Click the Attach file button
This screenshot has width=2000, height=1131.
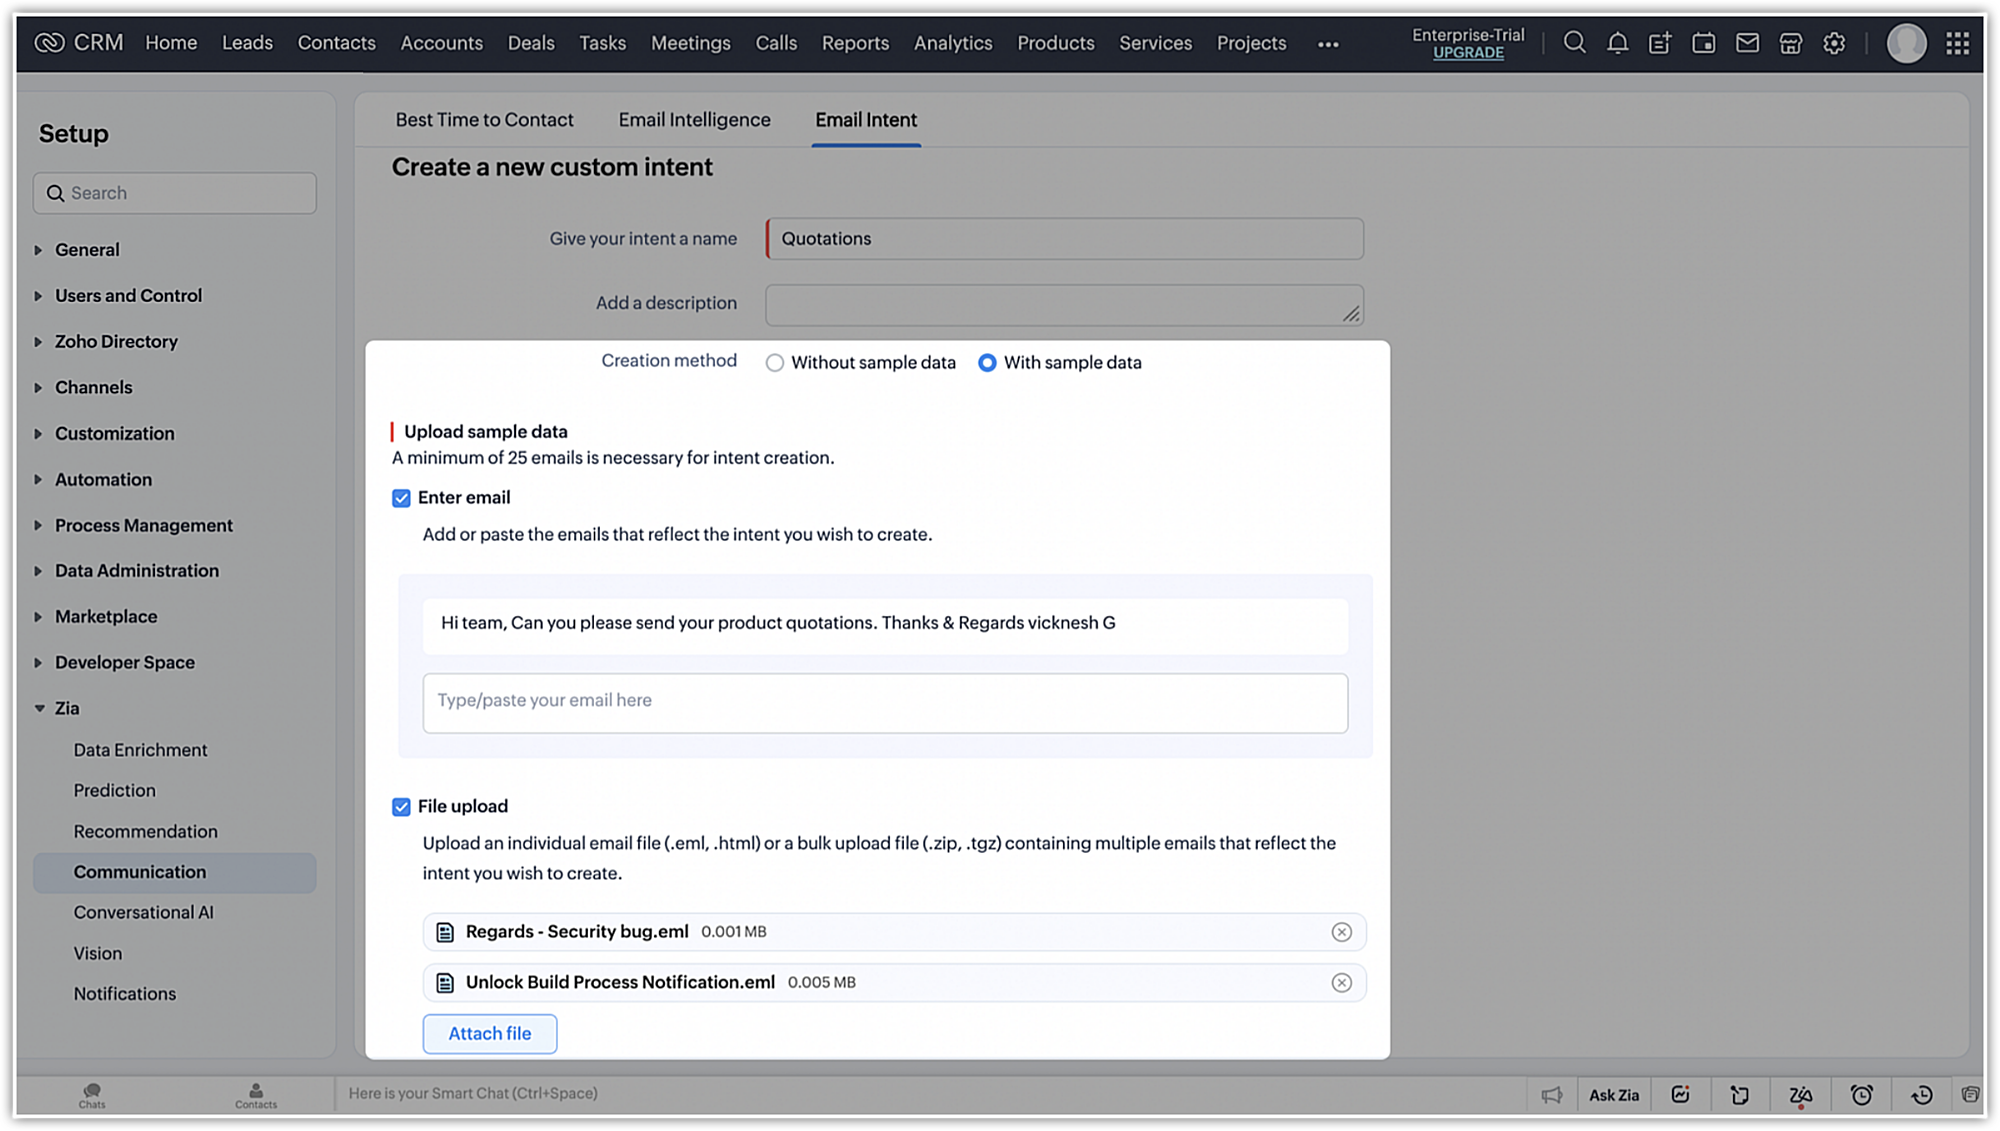489,1034
